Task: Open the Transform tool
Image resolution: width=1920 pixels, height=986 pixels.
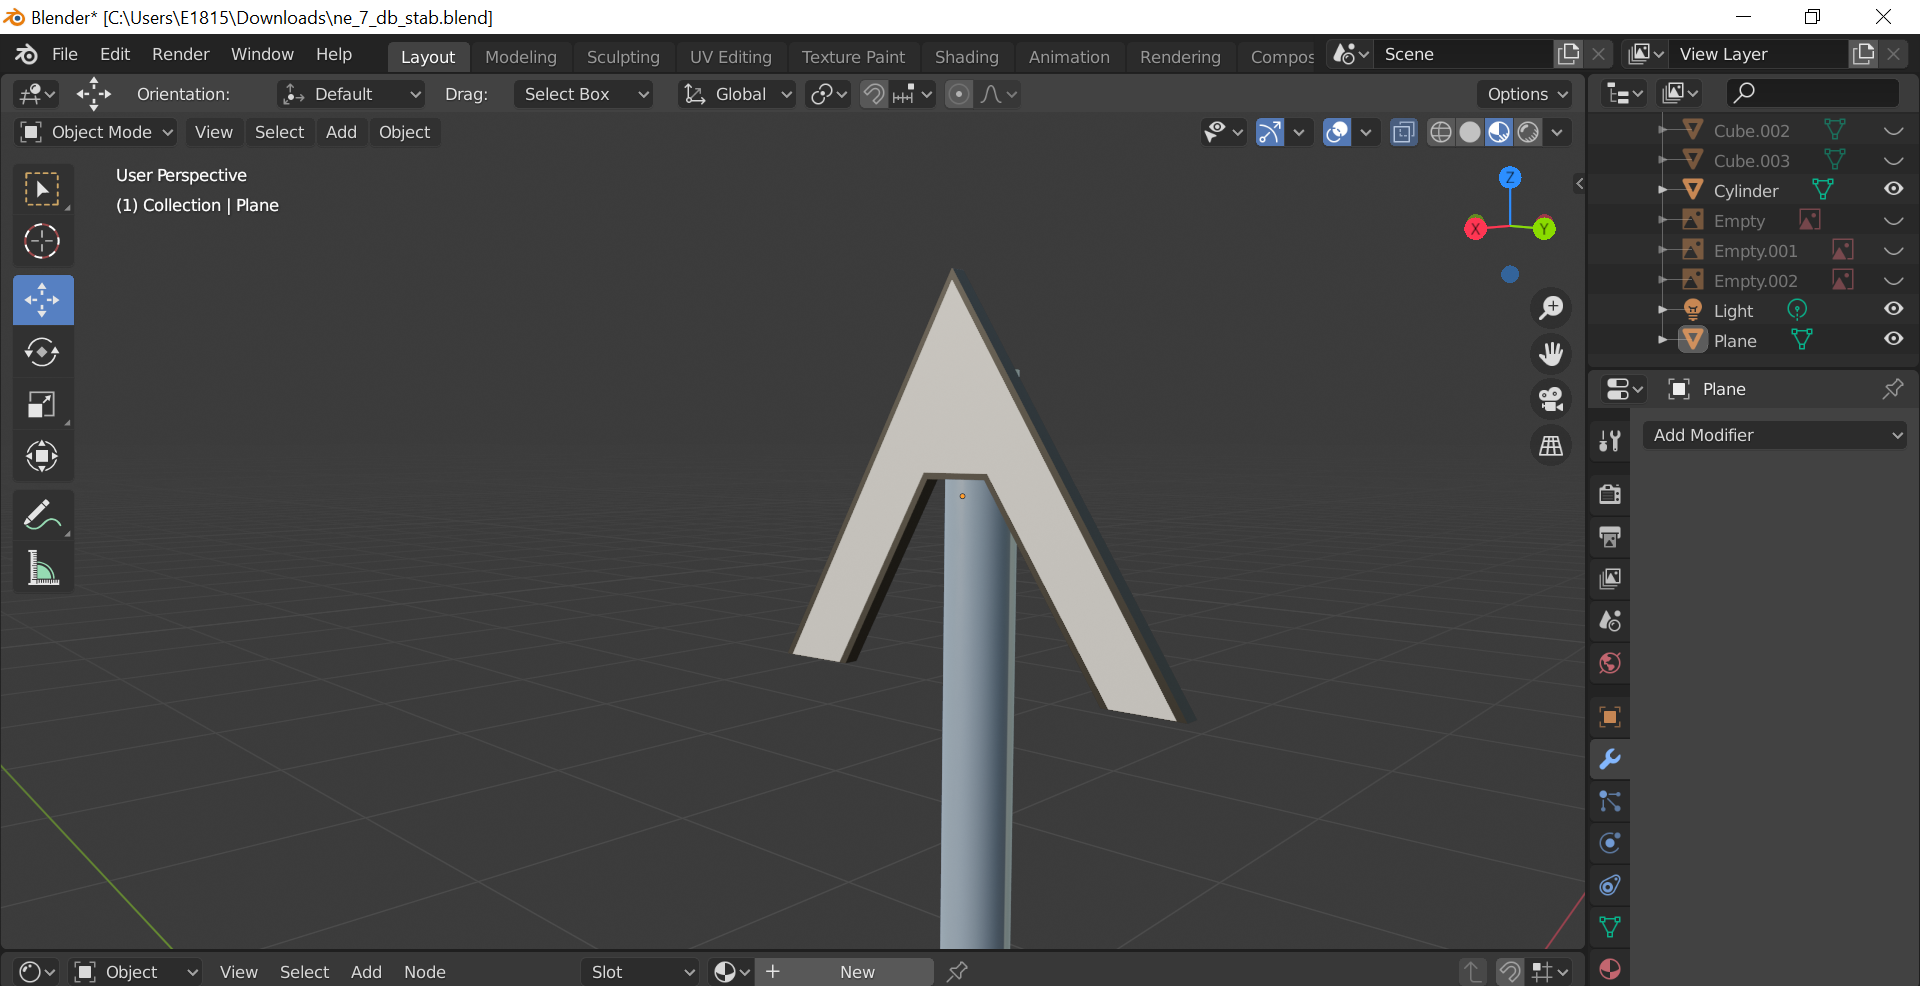Action: [42, 457]
